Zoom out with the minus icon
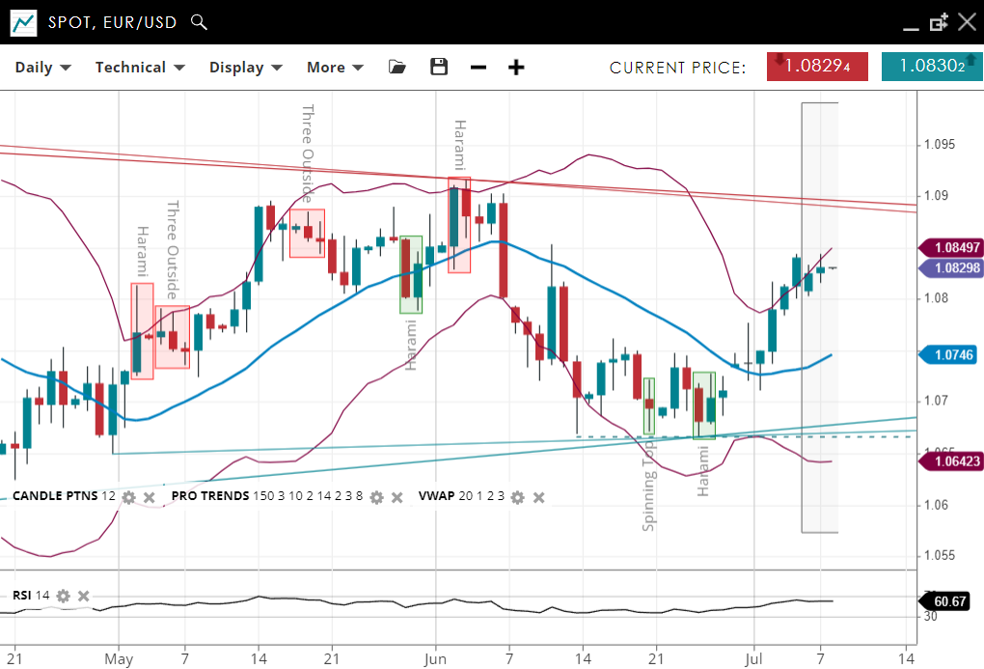Screen dimensions: 984x669 (x=478, y=67)
